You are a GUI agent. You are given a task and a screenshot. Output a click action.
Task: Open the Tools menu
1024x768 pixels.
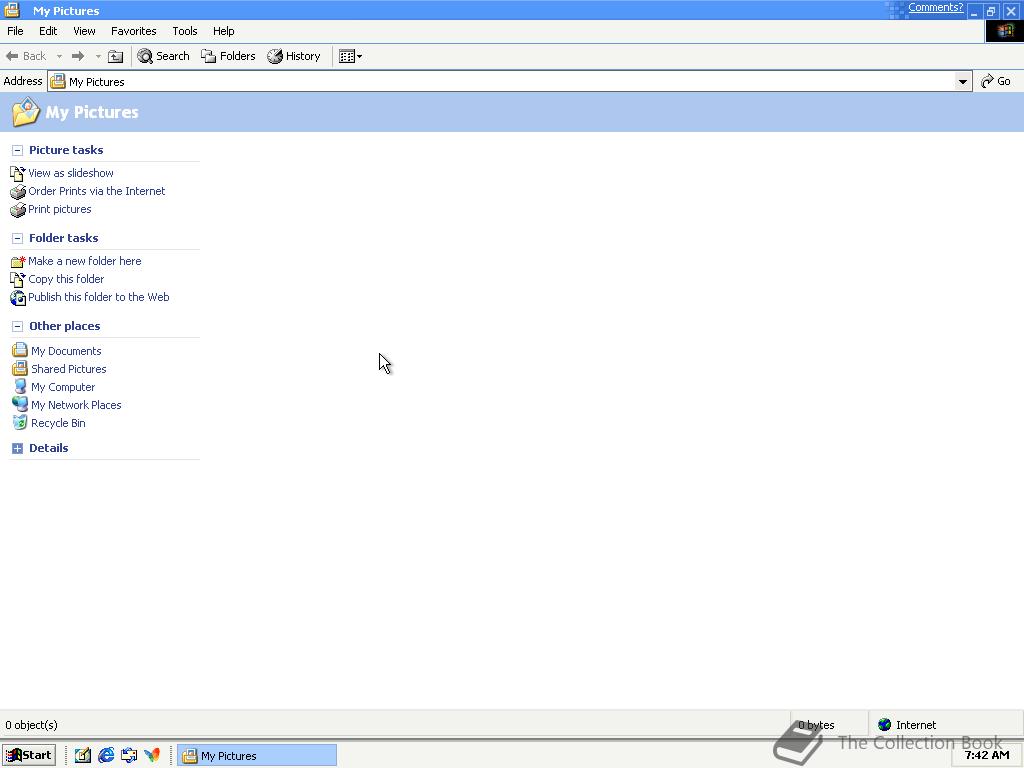coord(185,31)
